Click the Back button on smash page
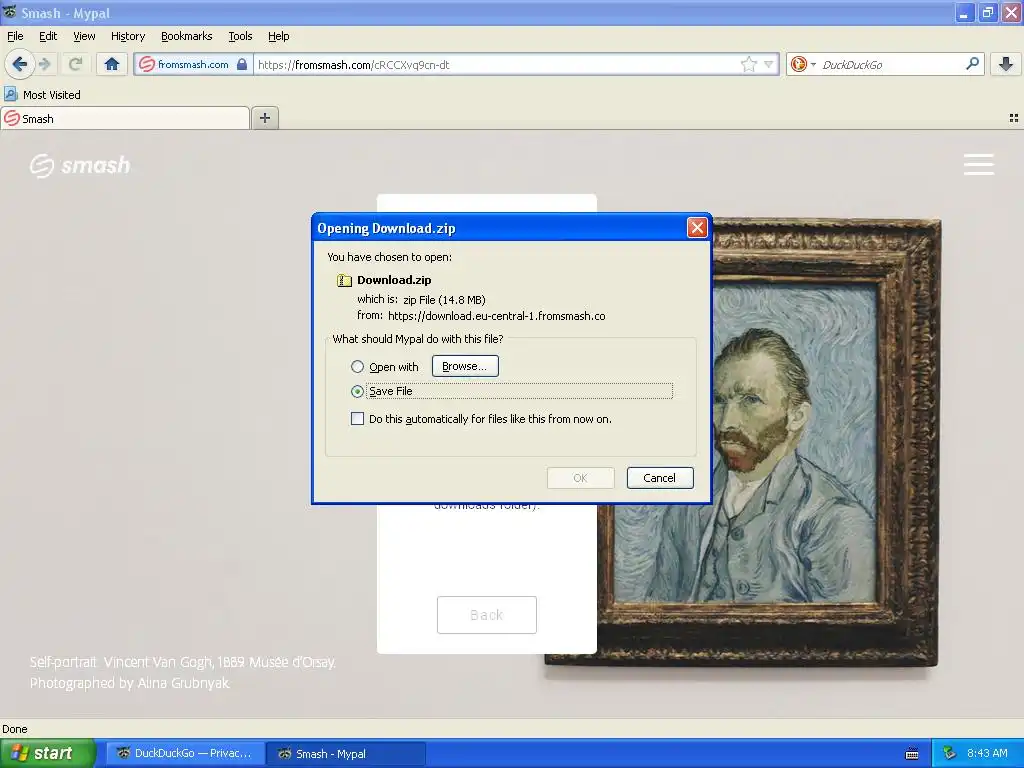The height and width of the screenshot is (768, 1024). [487, 615]
